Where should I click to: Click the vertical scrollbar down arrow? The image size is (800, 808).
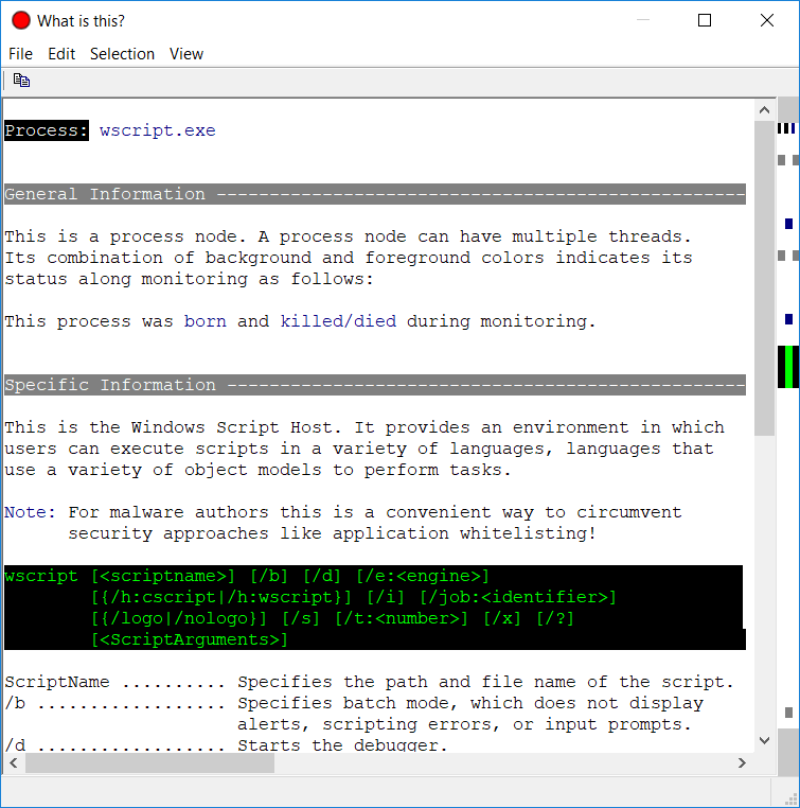point(764,741)
